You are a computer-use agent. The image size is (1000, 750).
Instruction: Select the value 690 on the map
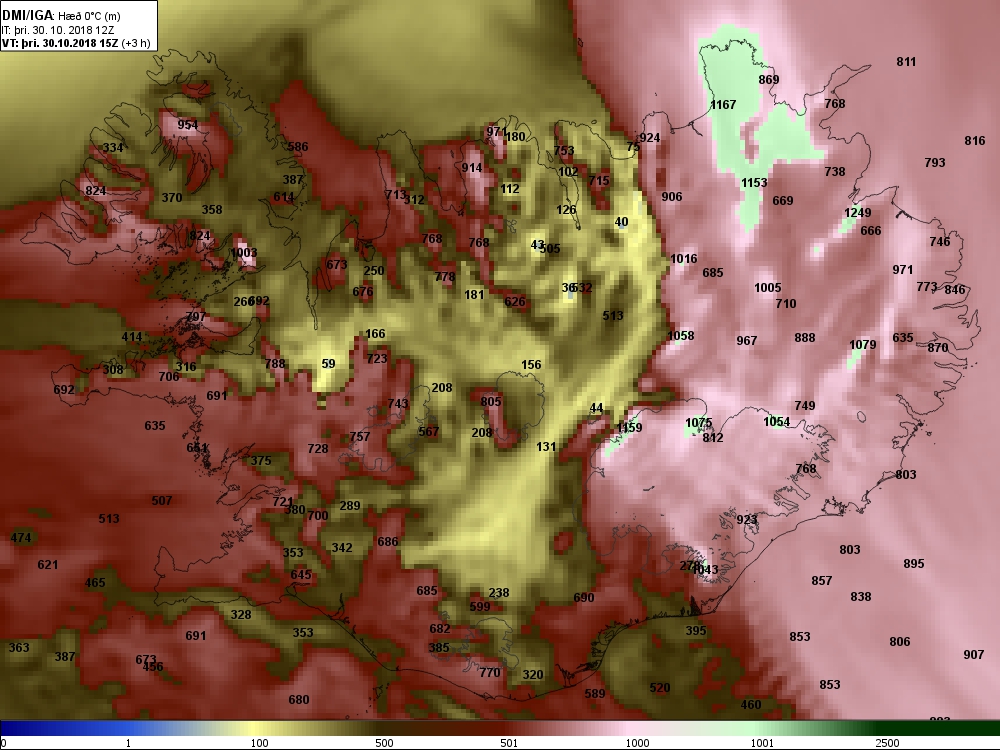click(x=584, y=598)
